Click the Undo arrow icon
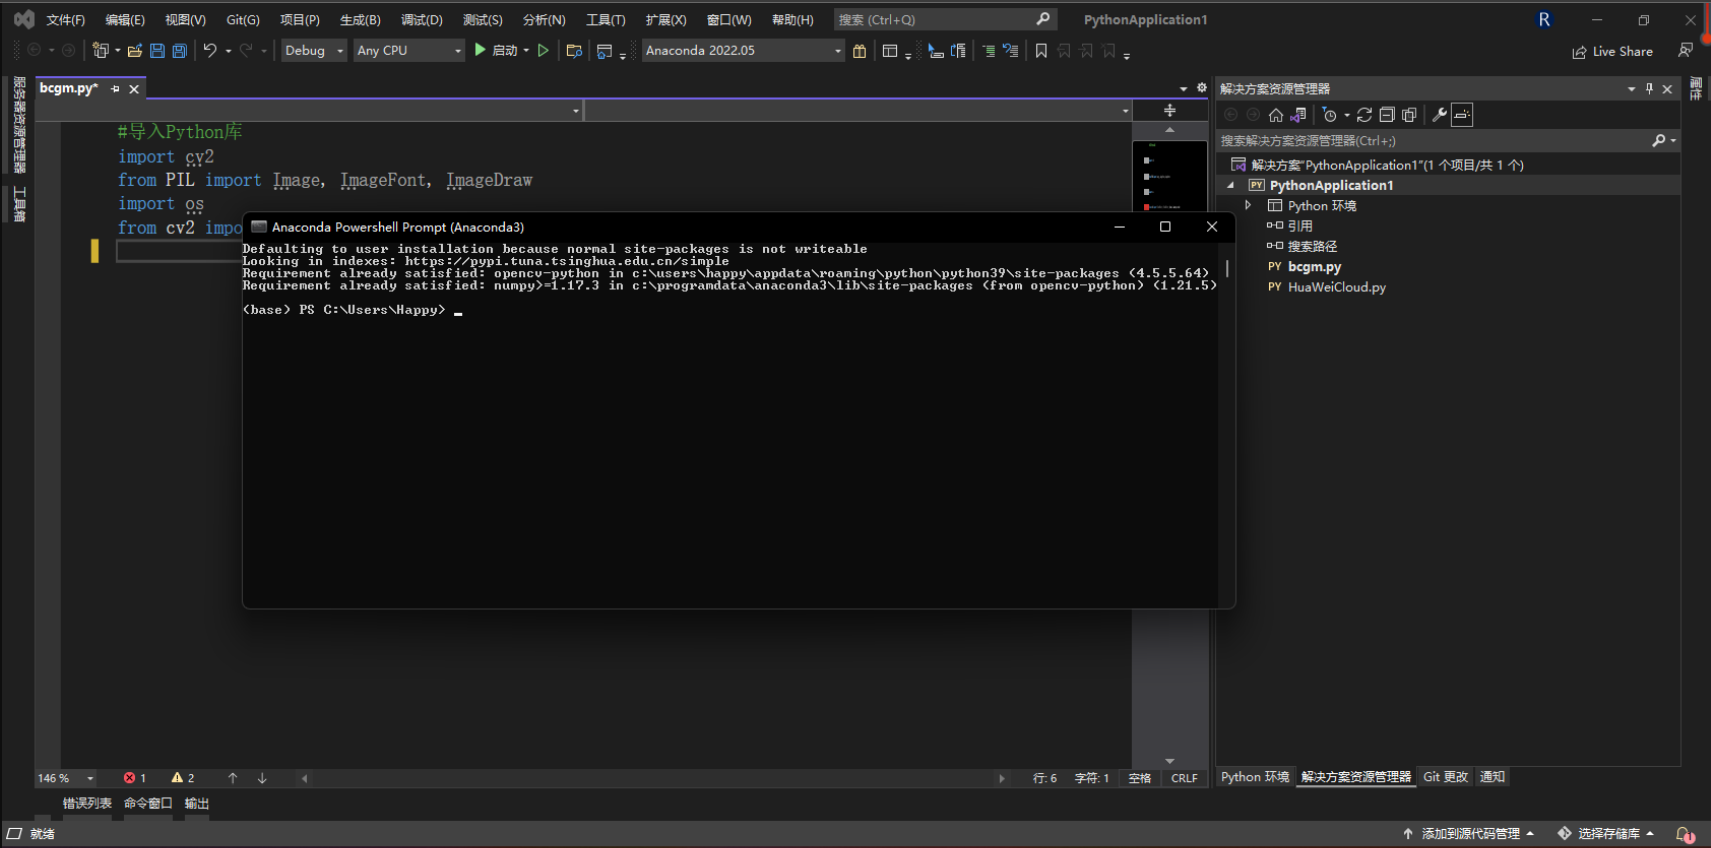The height and width of the screenshot is (848, 1711). coord(210,51)
